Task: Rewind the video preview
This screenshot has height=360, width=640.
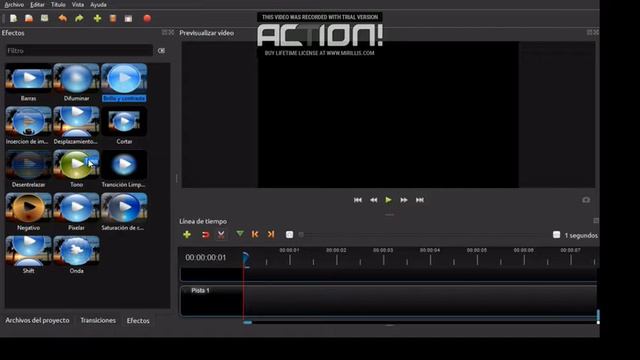Action: click(x=373, y=200)
